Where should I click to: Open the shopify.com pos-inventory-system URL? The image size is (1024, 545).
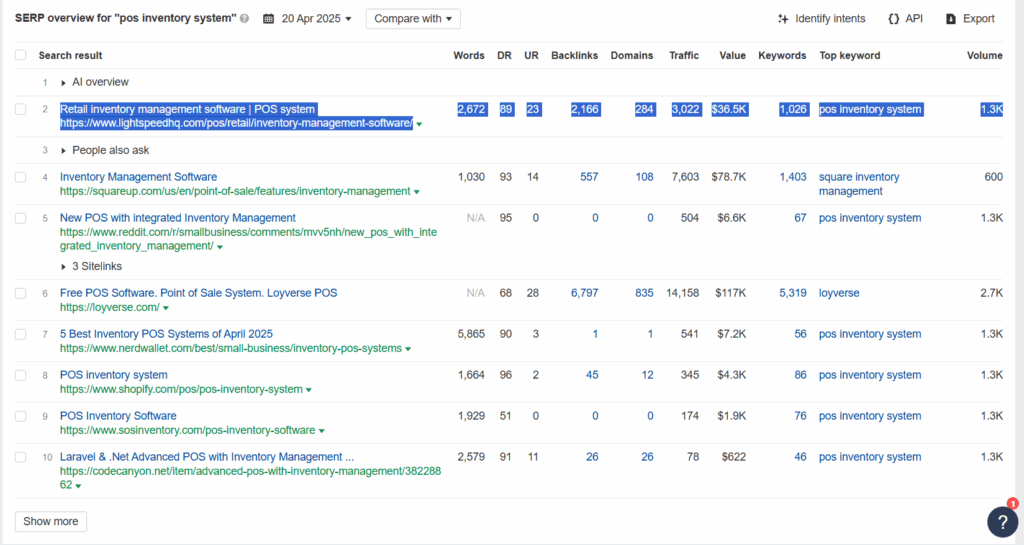click(x=182, y=390)
